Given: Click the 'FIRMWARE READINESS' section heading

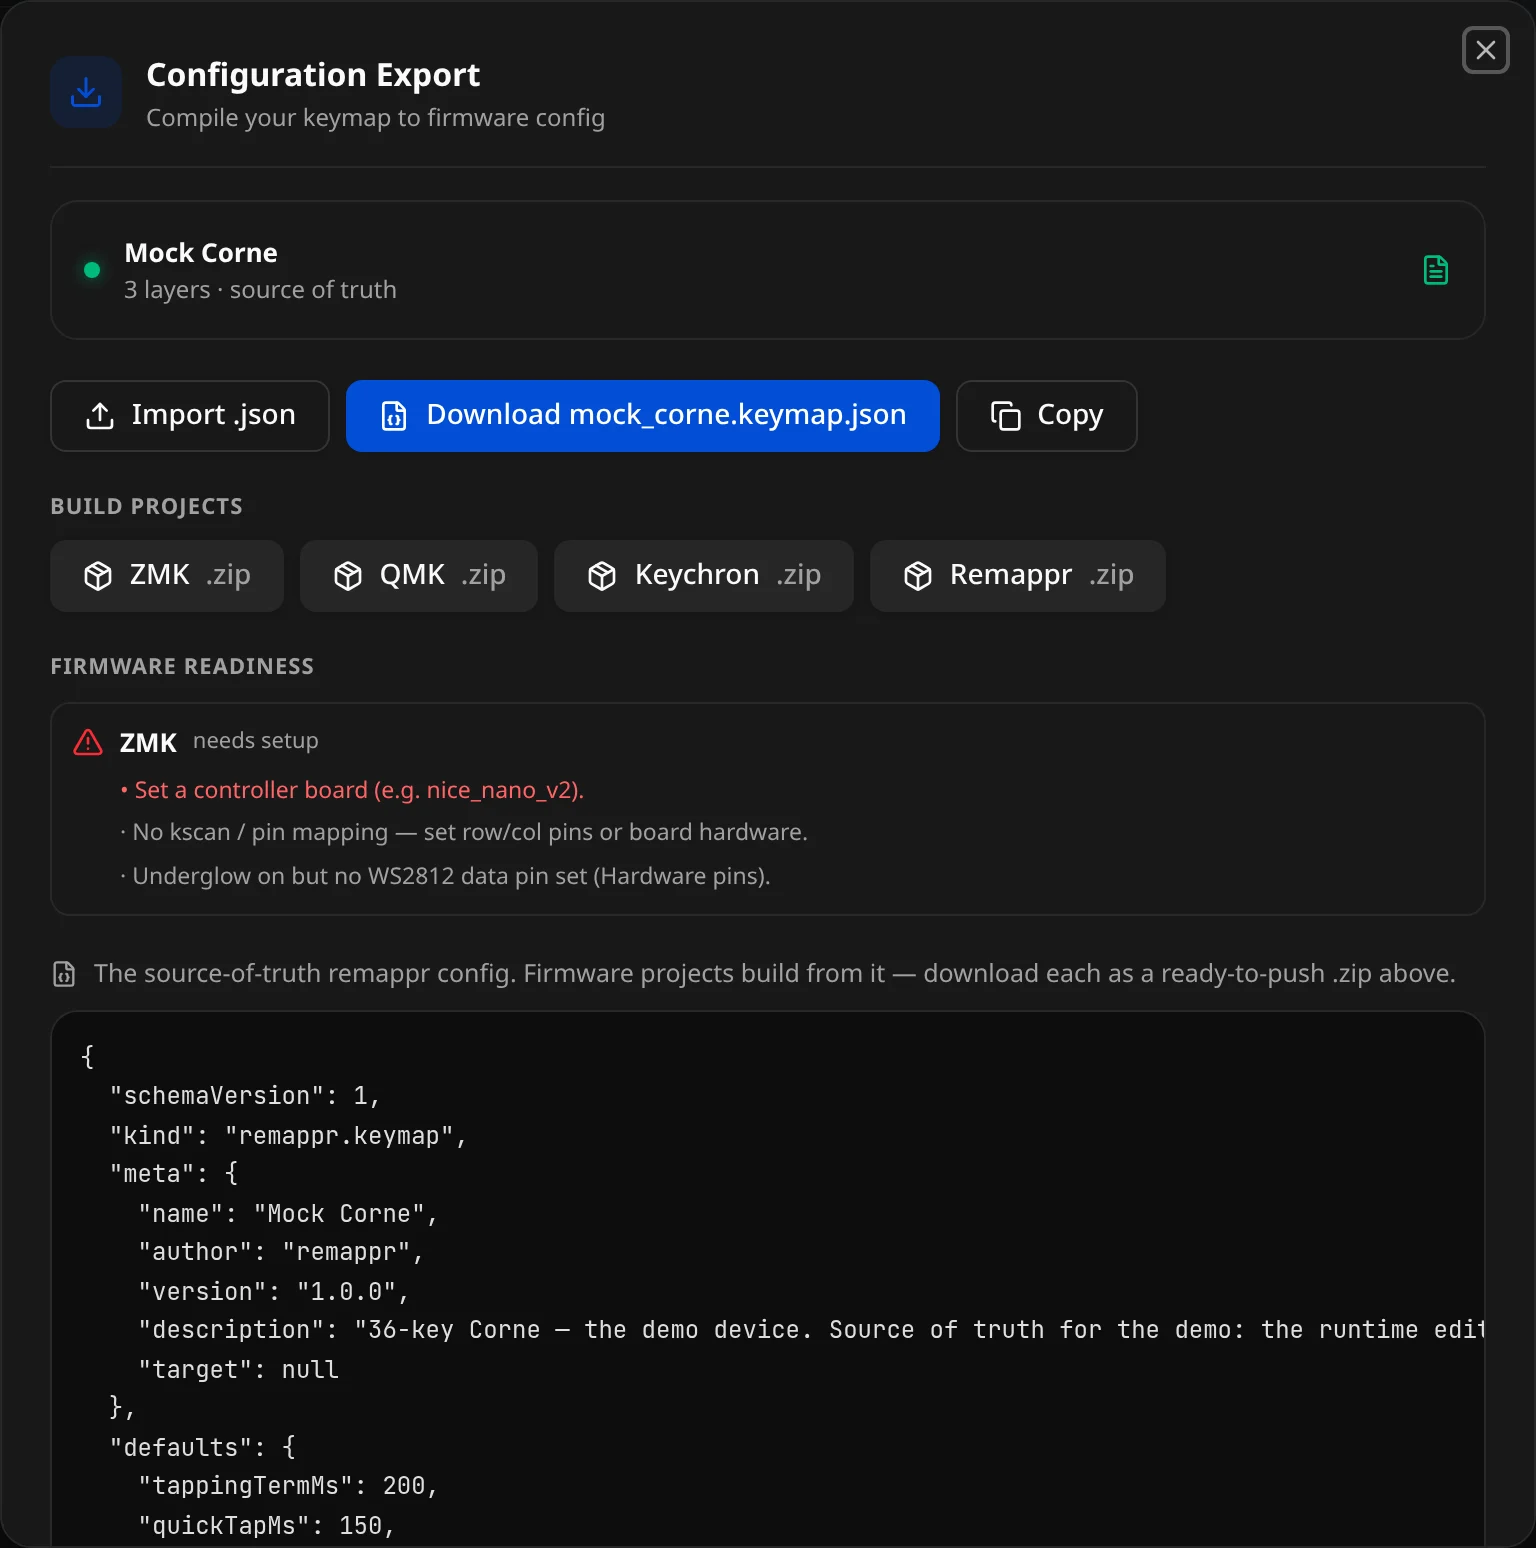Looking at the screenshot, I should coord(182,667).
